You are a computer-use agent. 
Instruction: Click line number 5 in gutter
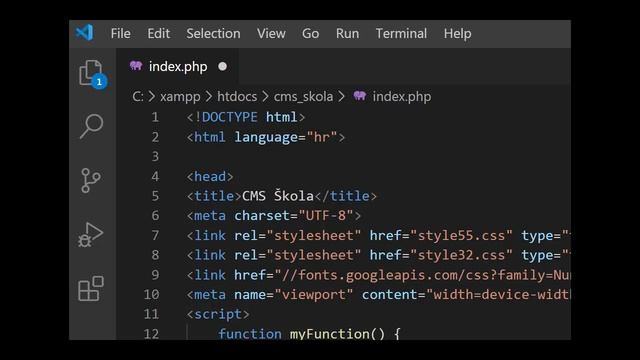click(x=155, y=196)
